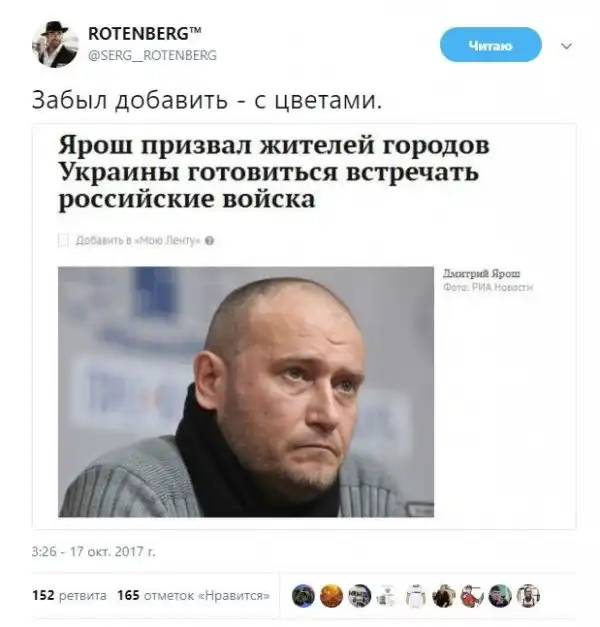This screenshot has height=627, width=600.
Task: Open the fourth pale liker avatar
Action: coord(387,596)
